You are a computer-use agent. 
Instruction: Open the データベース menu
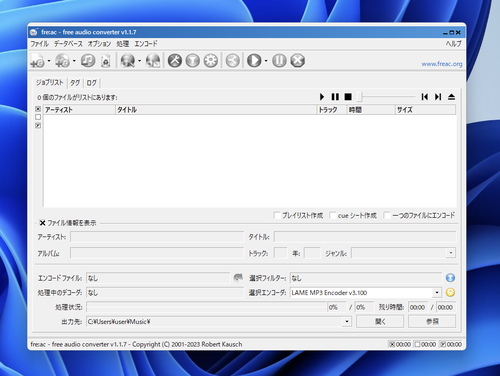[x=68, y=44]
